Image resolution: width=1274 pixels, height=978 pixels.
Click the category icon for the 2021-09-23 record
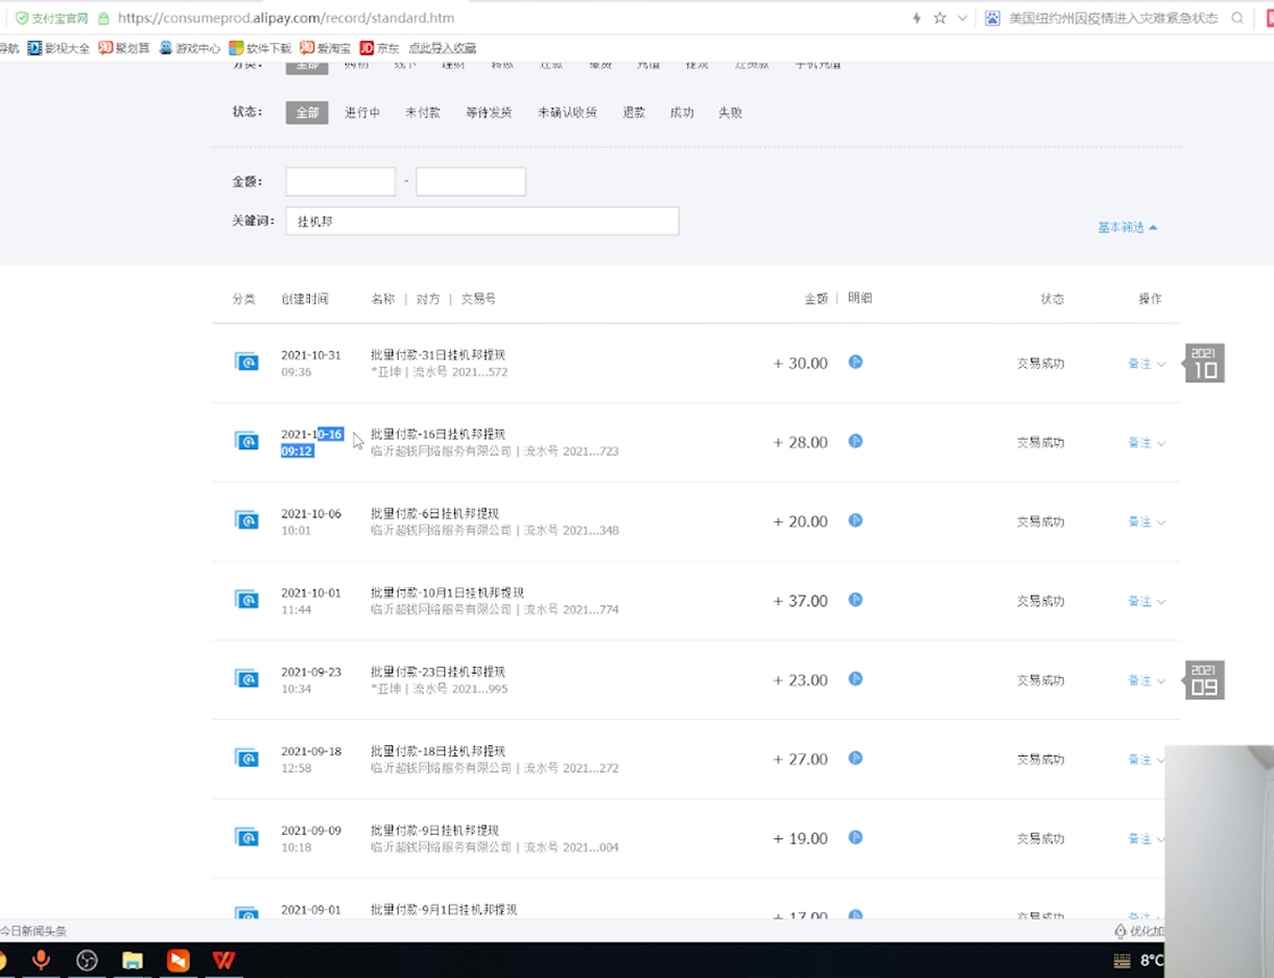coord(246,679)
